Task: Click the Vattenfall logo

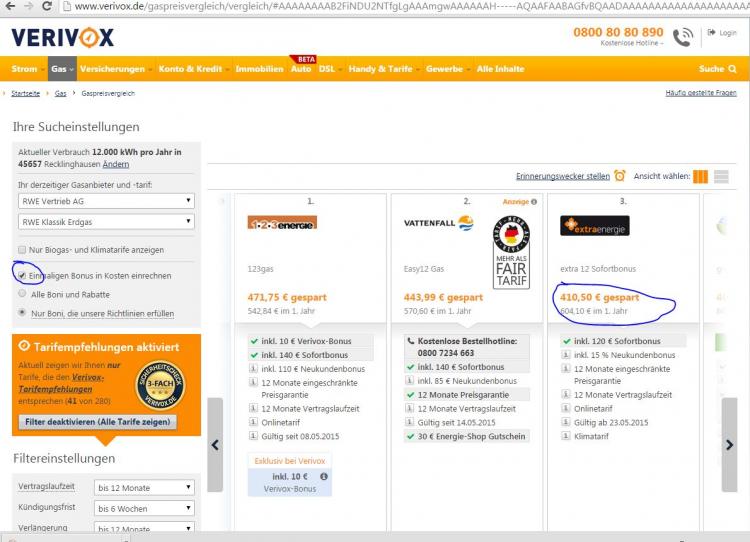Action: pyautogui.click(x=439, y=223)
